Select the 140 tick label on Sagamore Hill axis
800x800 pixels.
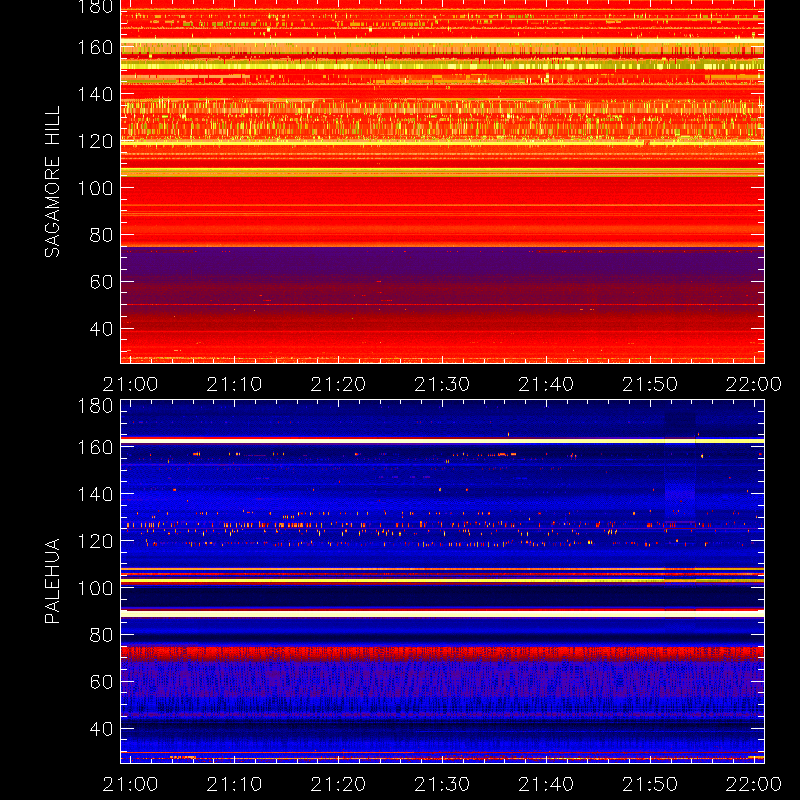(95, 94)
